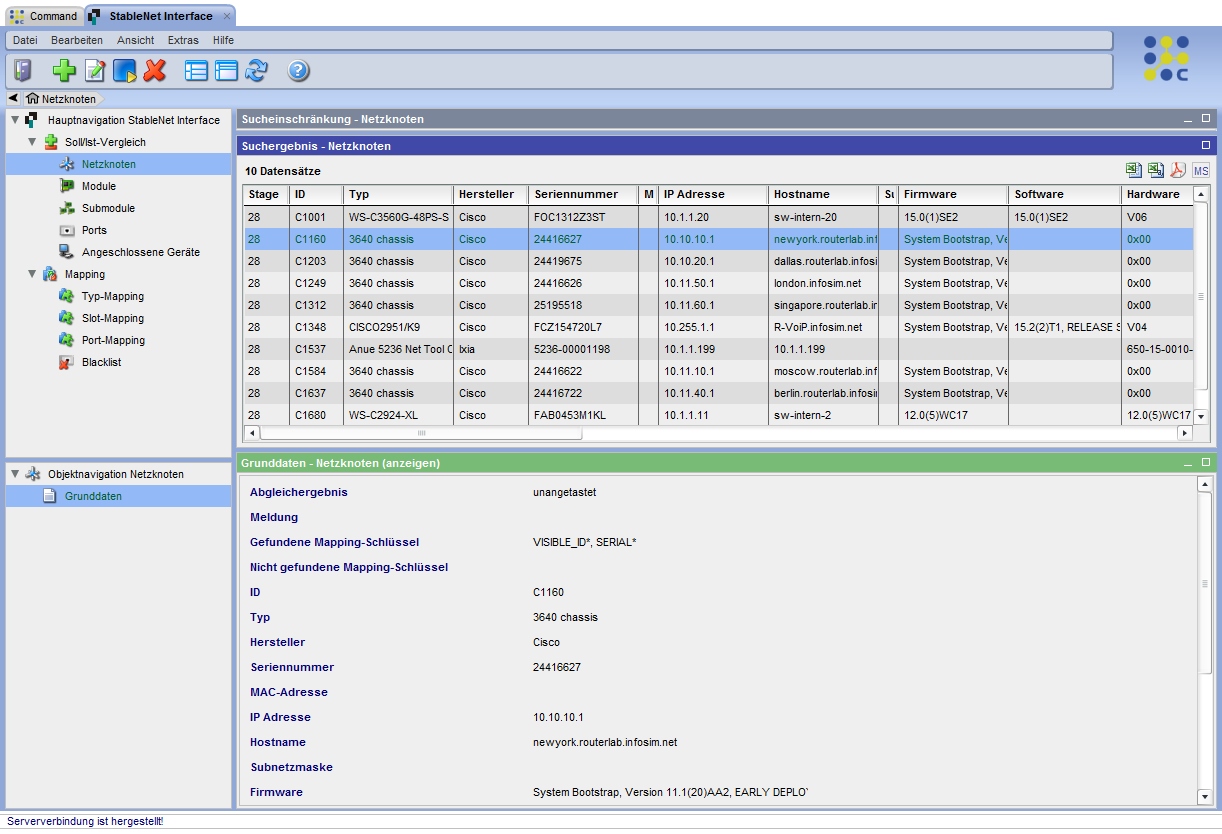
Task: Open the Extras menu
Action: coord(183,40)
